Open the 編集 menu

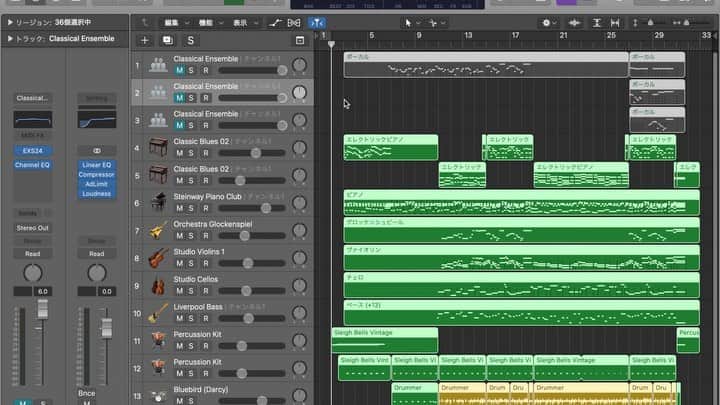point(176,22)
